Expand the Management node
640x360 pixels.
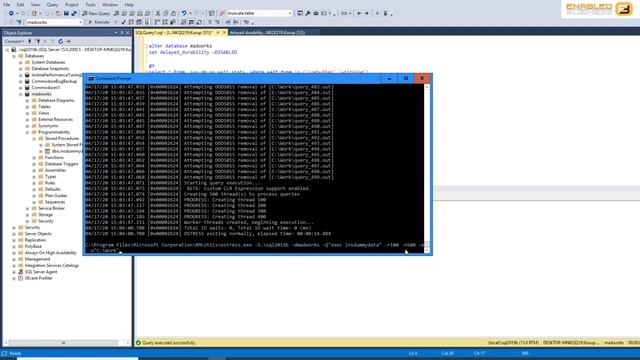[14, 259]
